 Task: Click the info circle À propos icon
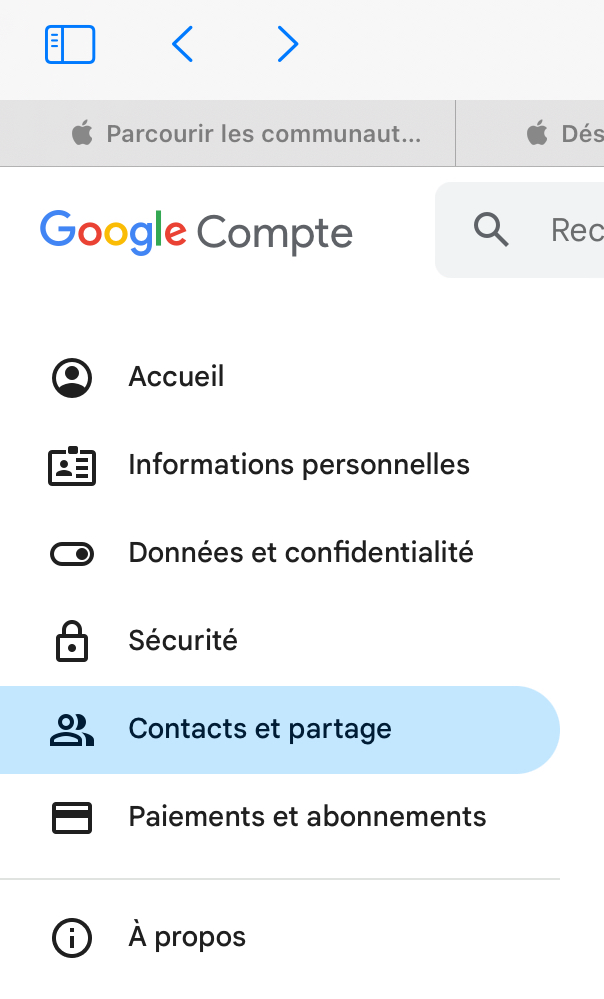(71, 938)
